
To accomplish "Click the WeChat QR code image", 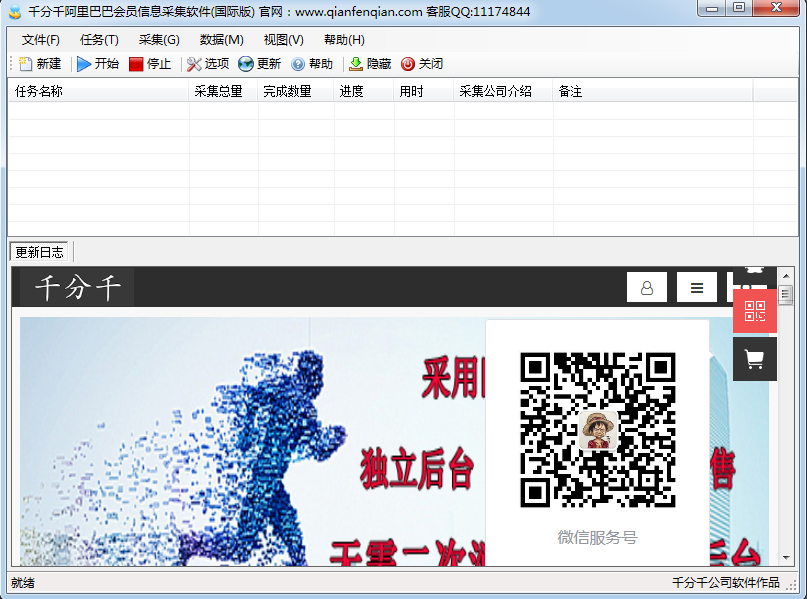I will tap(598, 430).
